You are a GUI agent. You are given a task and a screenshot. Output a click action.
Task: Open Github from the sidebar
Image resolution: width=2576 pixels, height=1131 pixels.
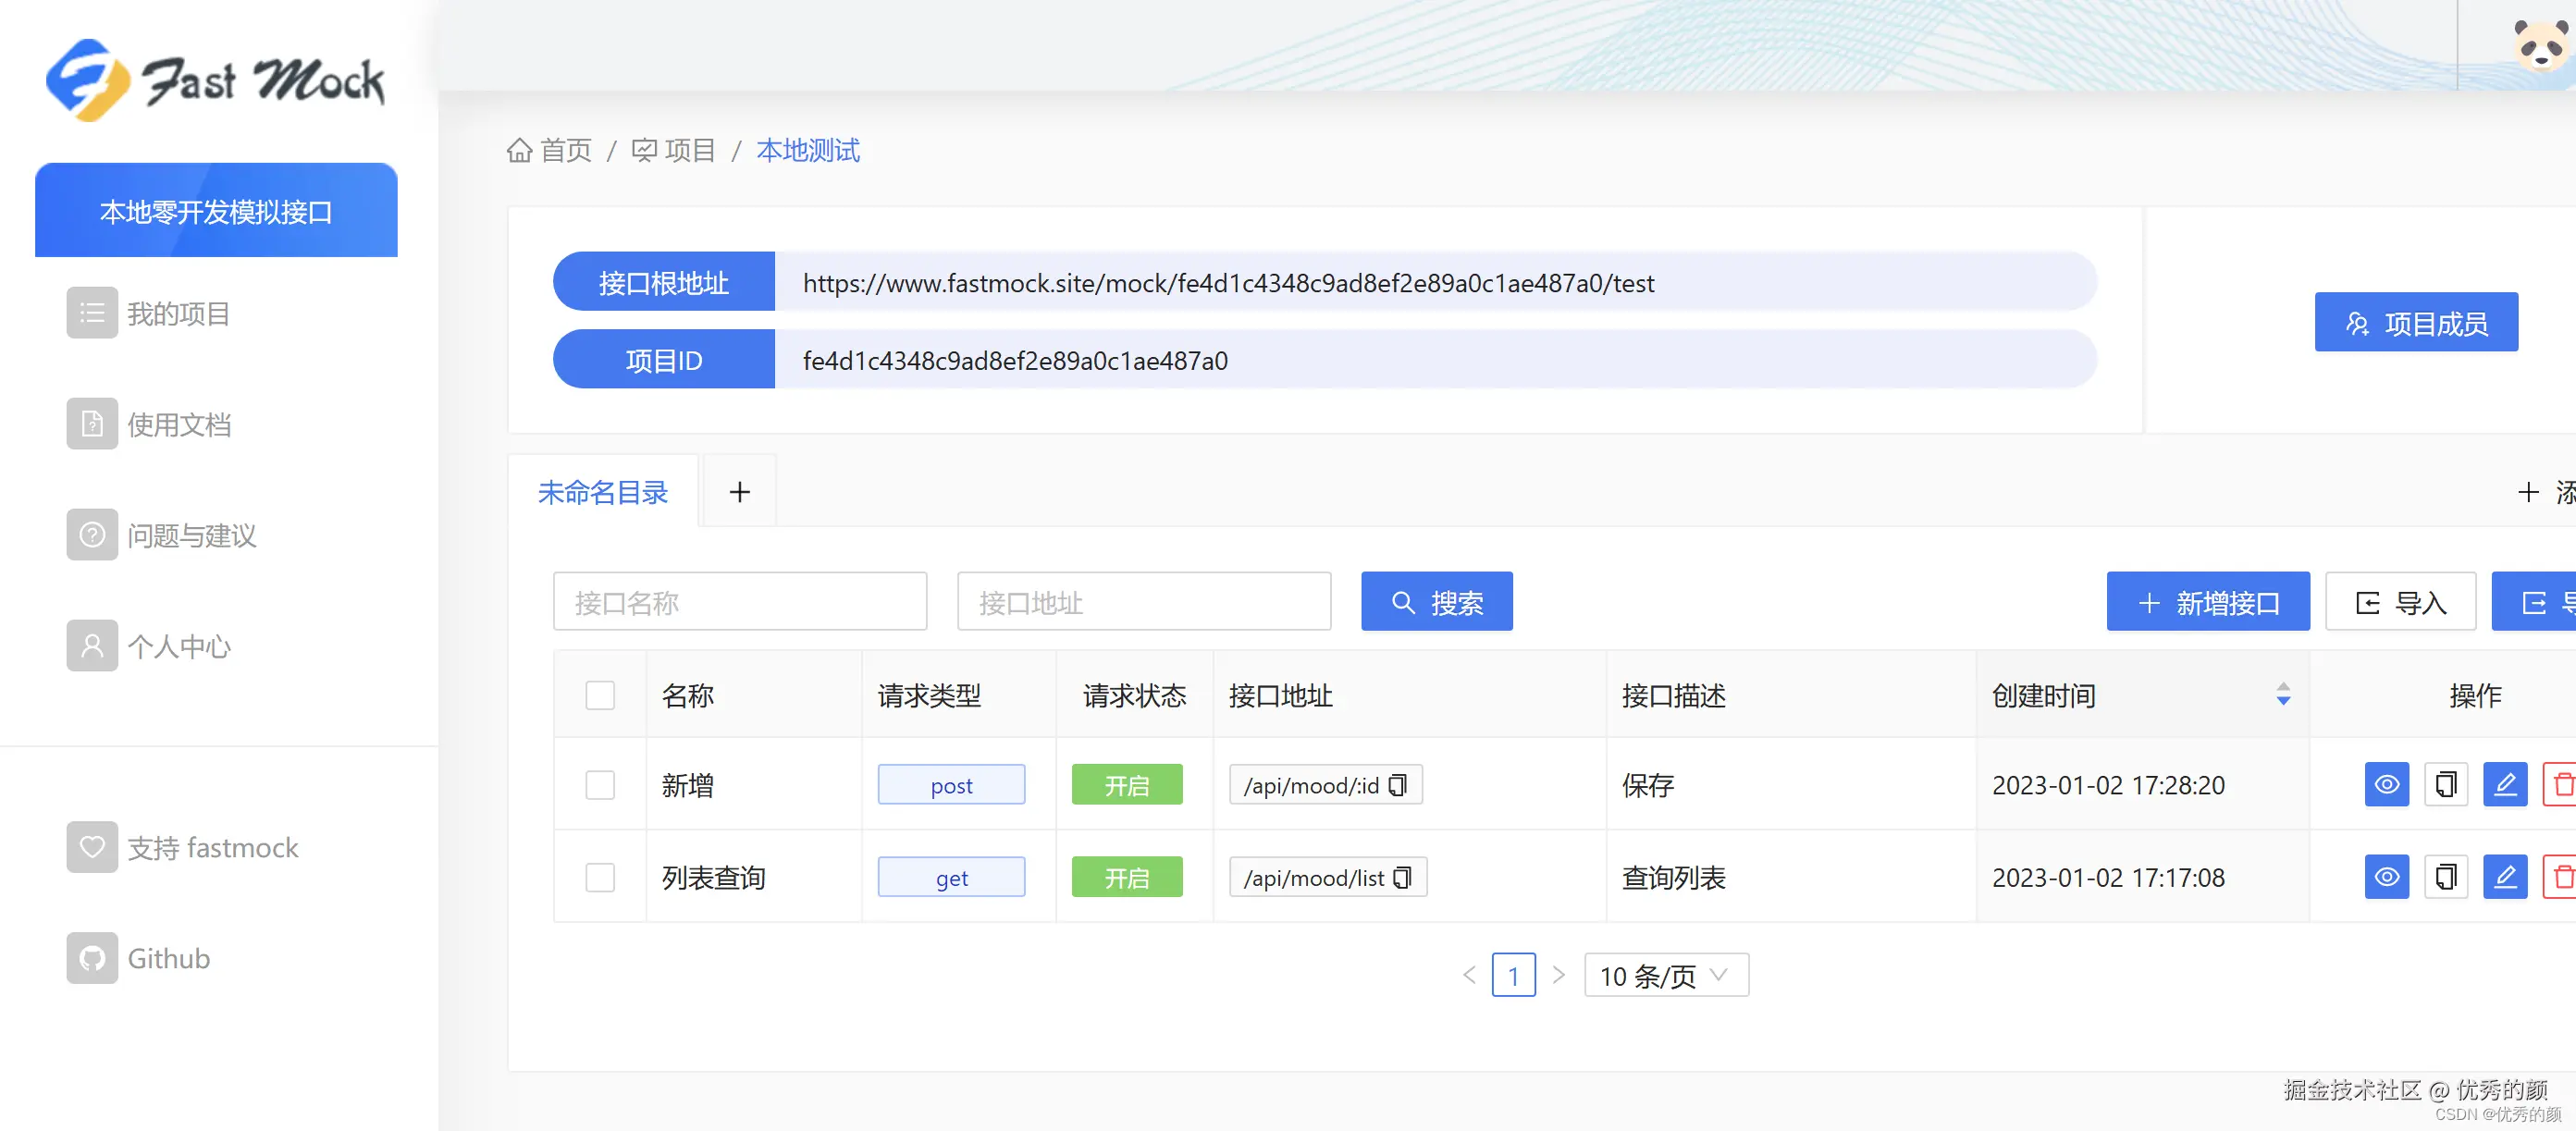(x=168, y=958)
